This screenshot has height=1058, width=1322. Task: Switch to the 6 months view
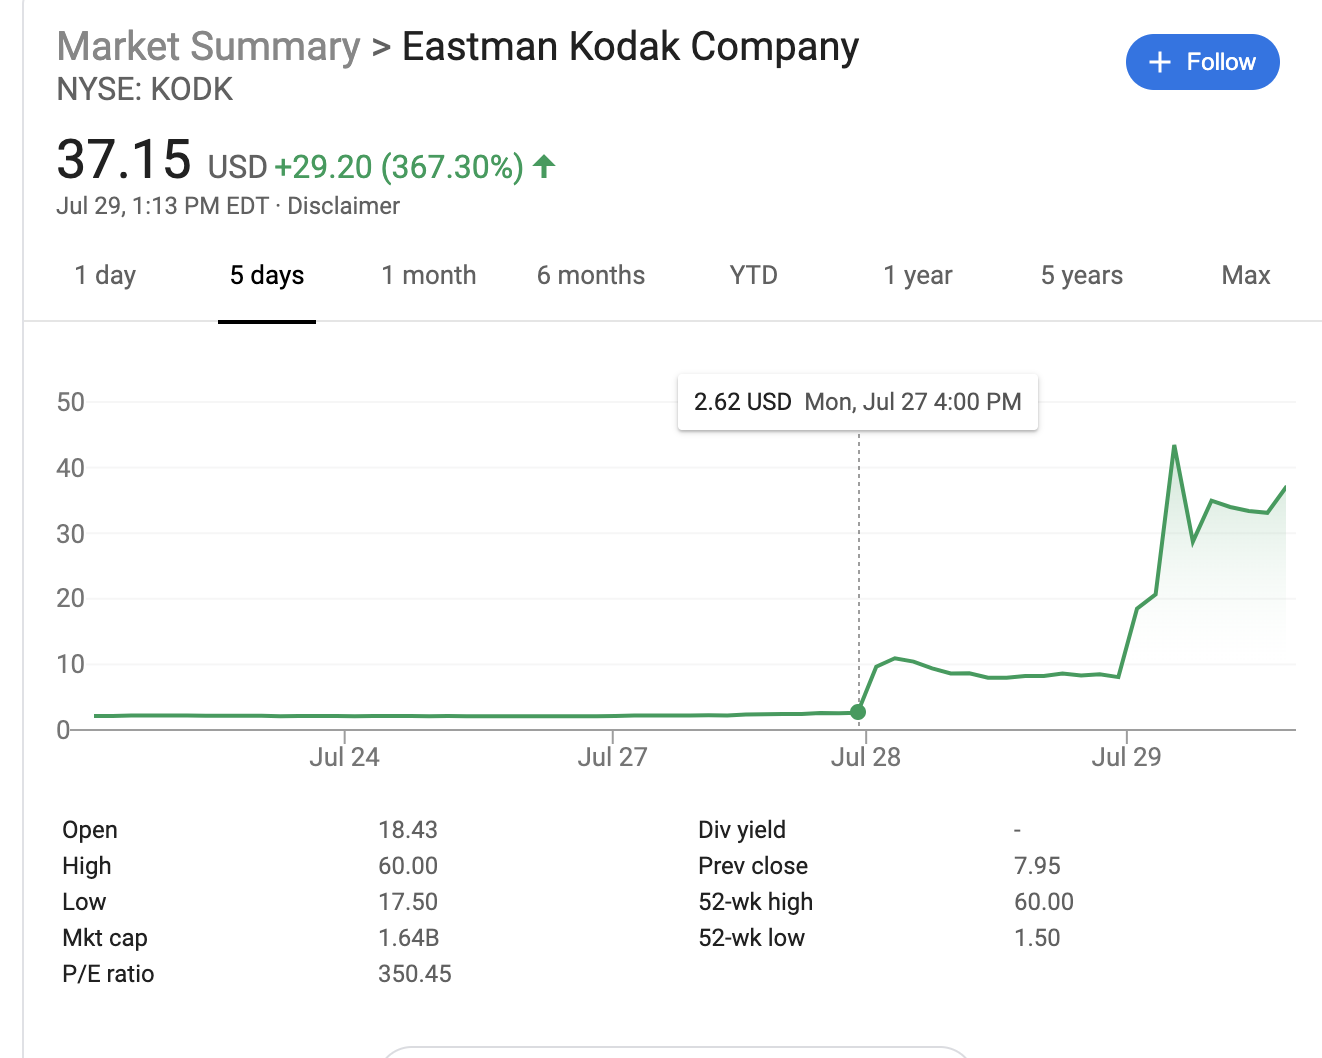(591, 275)
